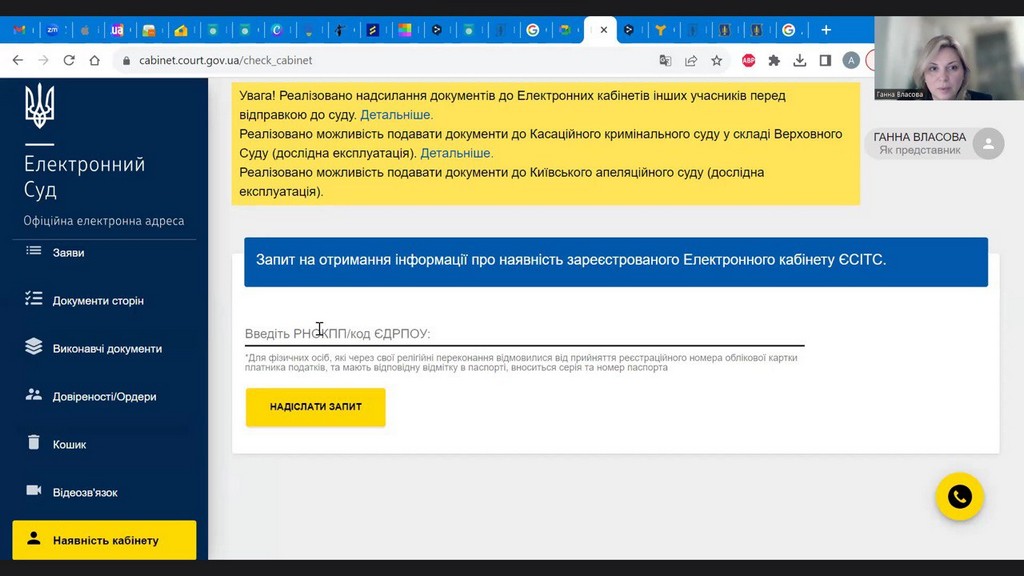1024x576 pixels.
Task: Click the Довіреності/Ордери people icon
Action: [34, 396]
